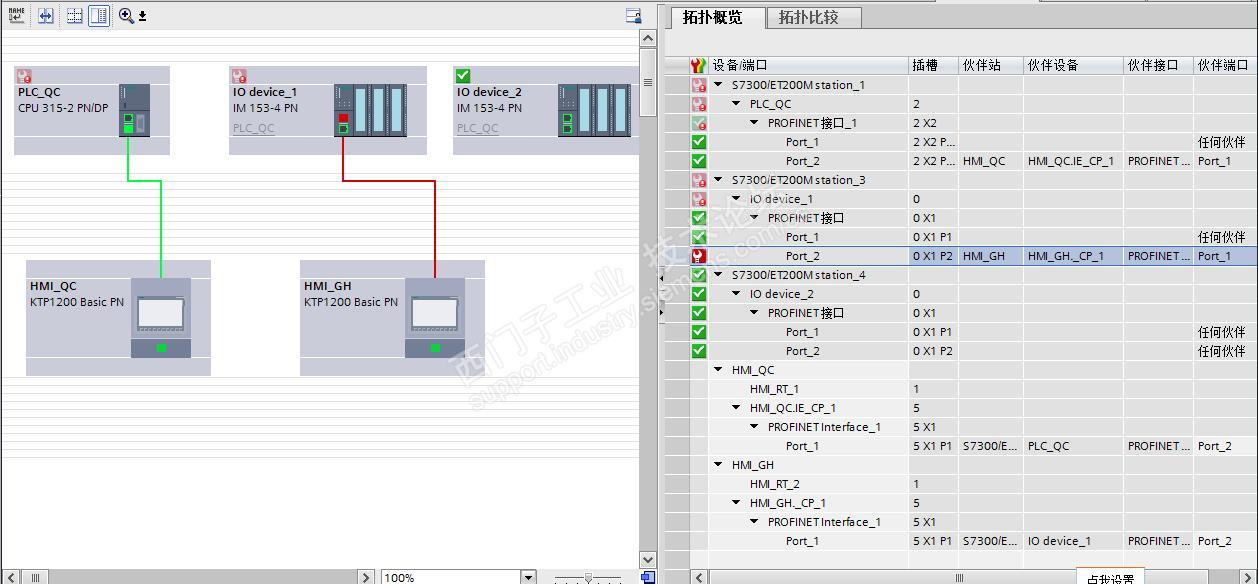Screen dimensions: 1258x584
Task: Select the HMI_QC panel image
Action: [x=161, y=318]
